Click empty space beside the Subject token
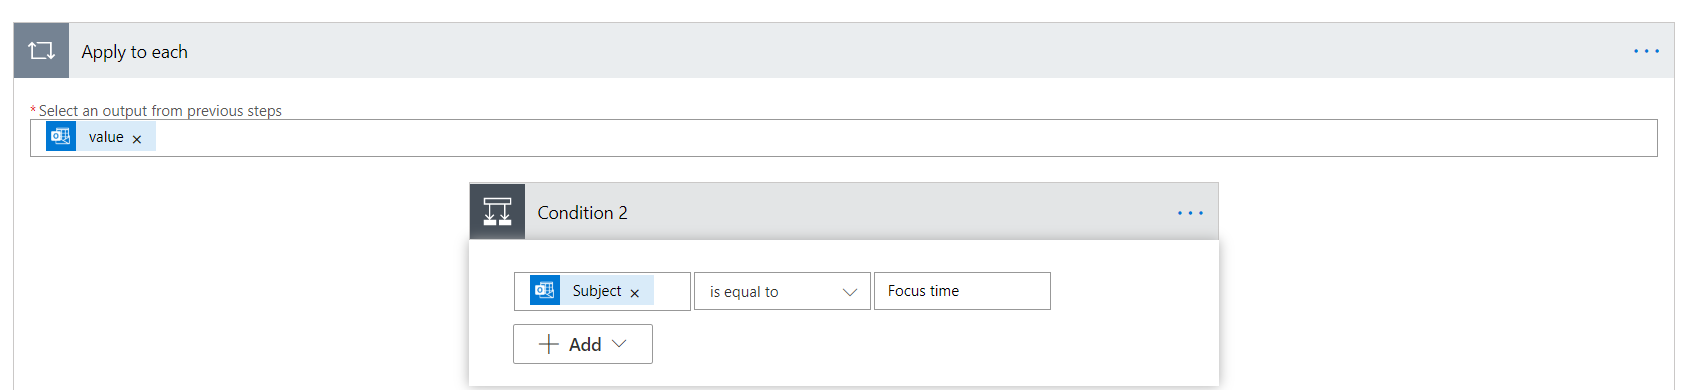This screenshot has width=1687, height=390. point(671,291)
